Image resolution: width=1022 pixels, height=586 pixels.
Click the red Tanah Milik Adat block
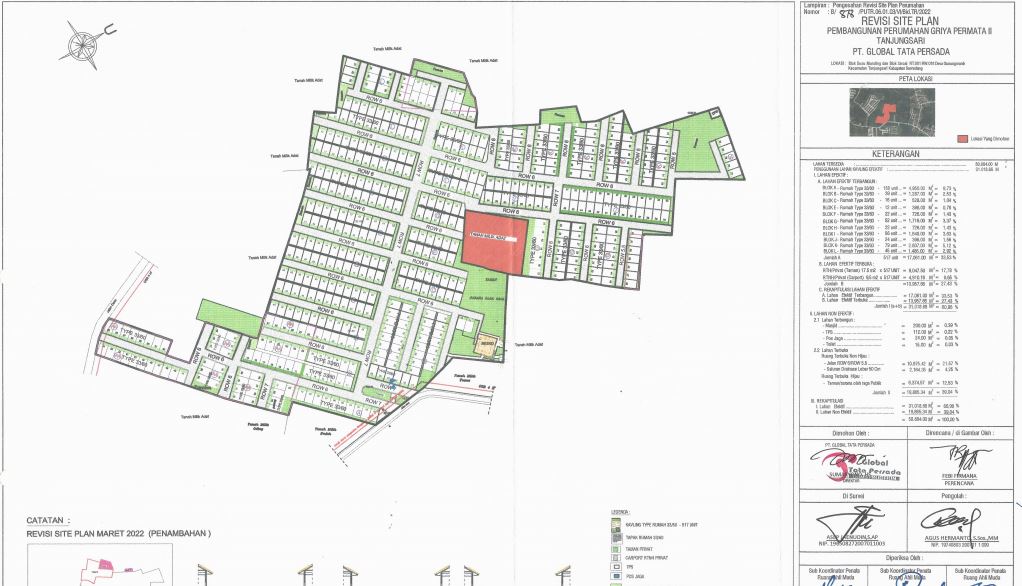495,242
